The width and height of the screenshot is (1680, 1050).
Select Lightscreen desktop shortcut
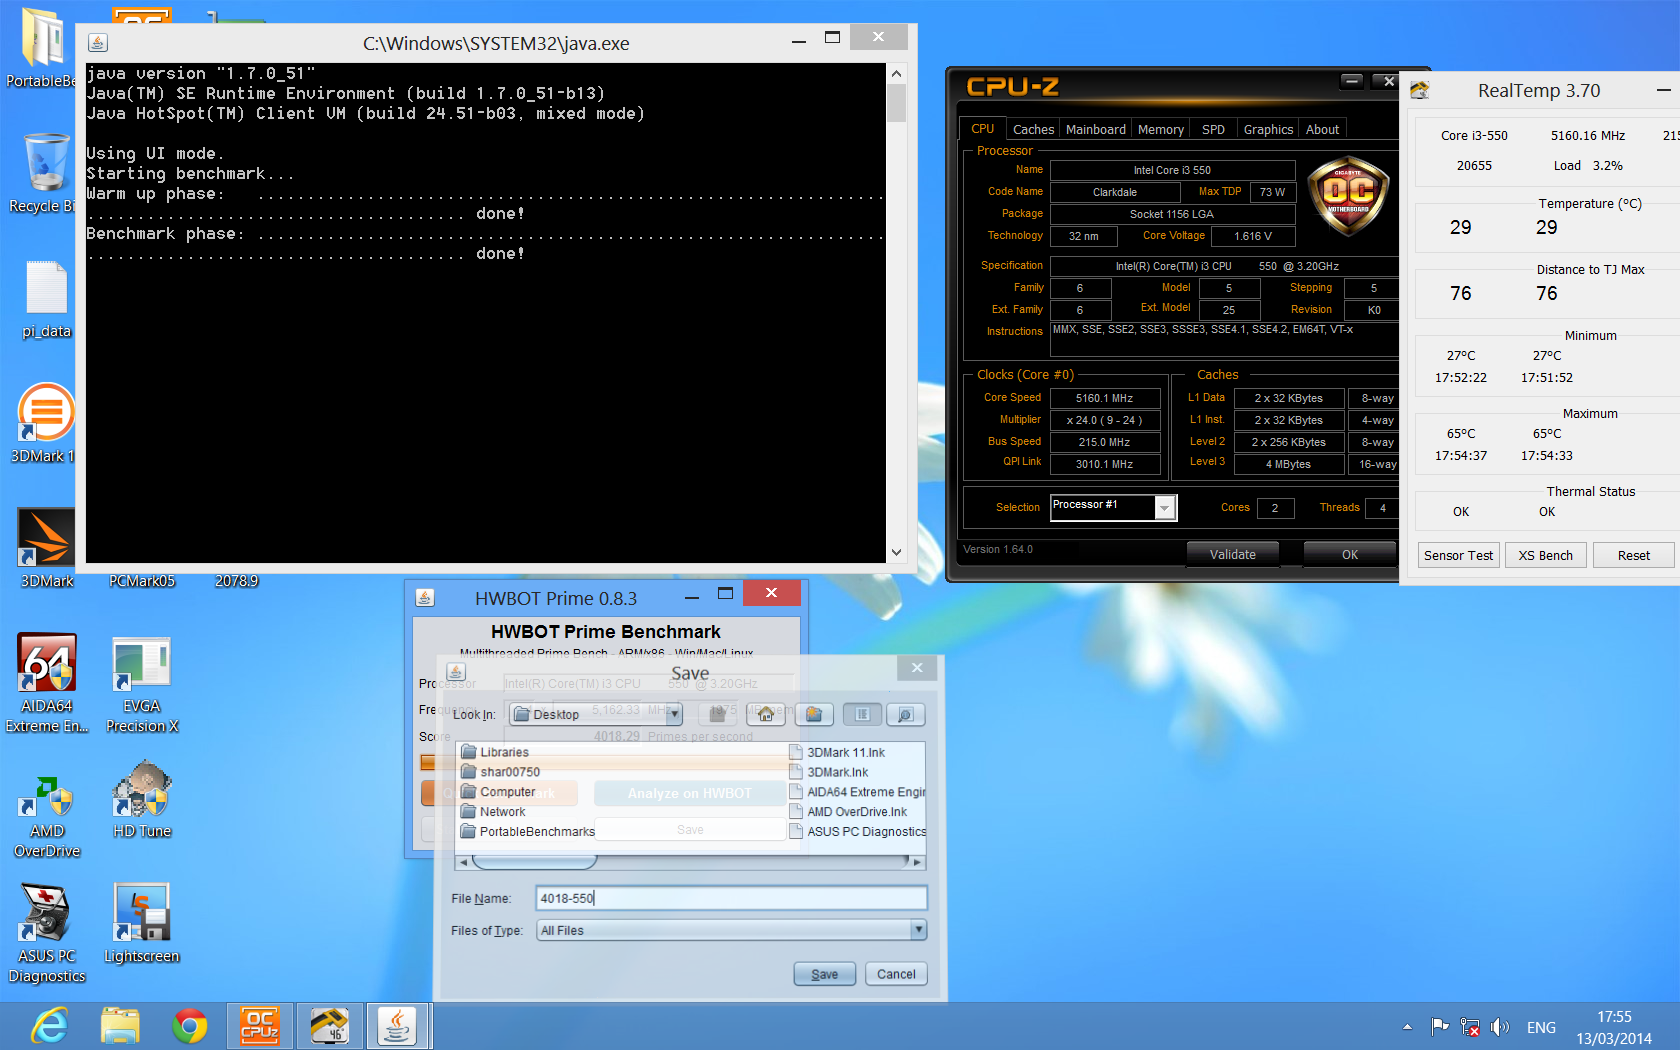(142, 923)
